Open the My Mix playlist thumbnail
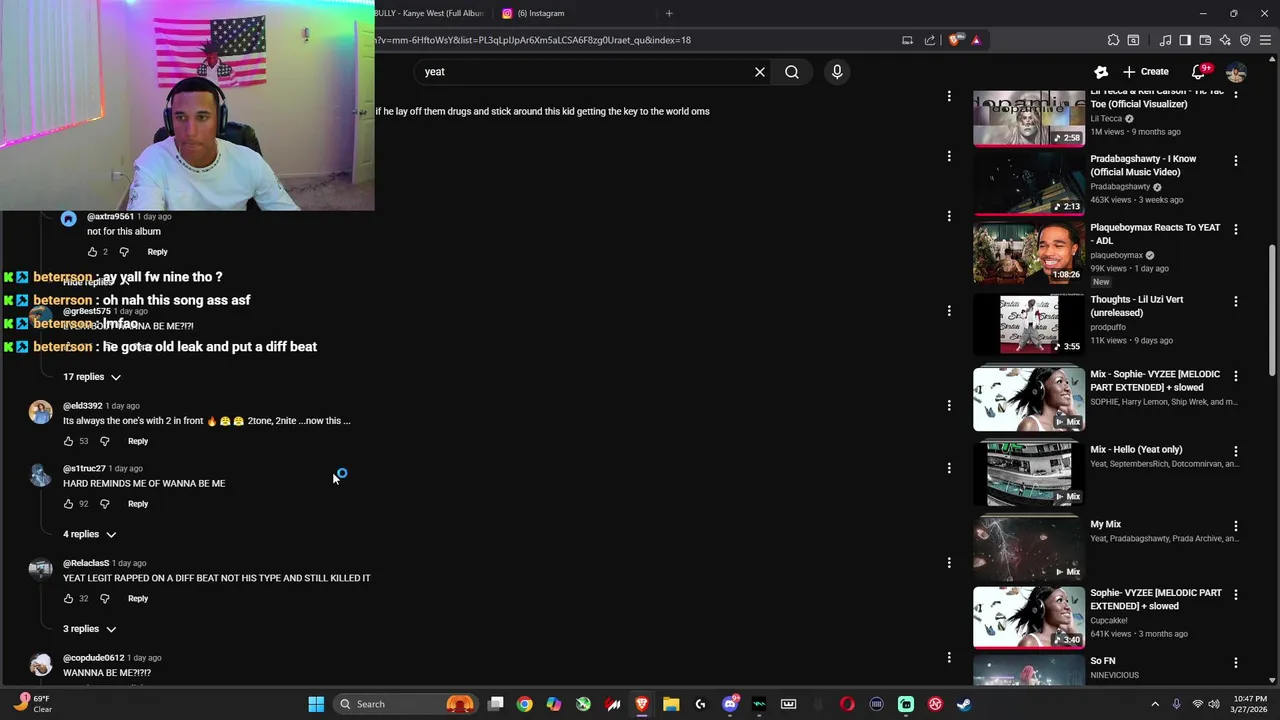Screen dimensions: 1280x720 pyautogui.click(x=1029, y=549)
